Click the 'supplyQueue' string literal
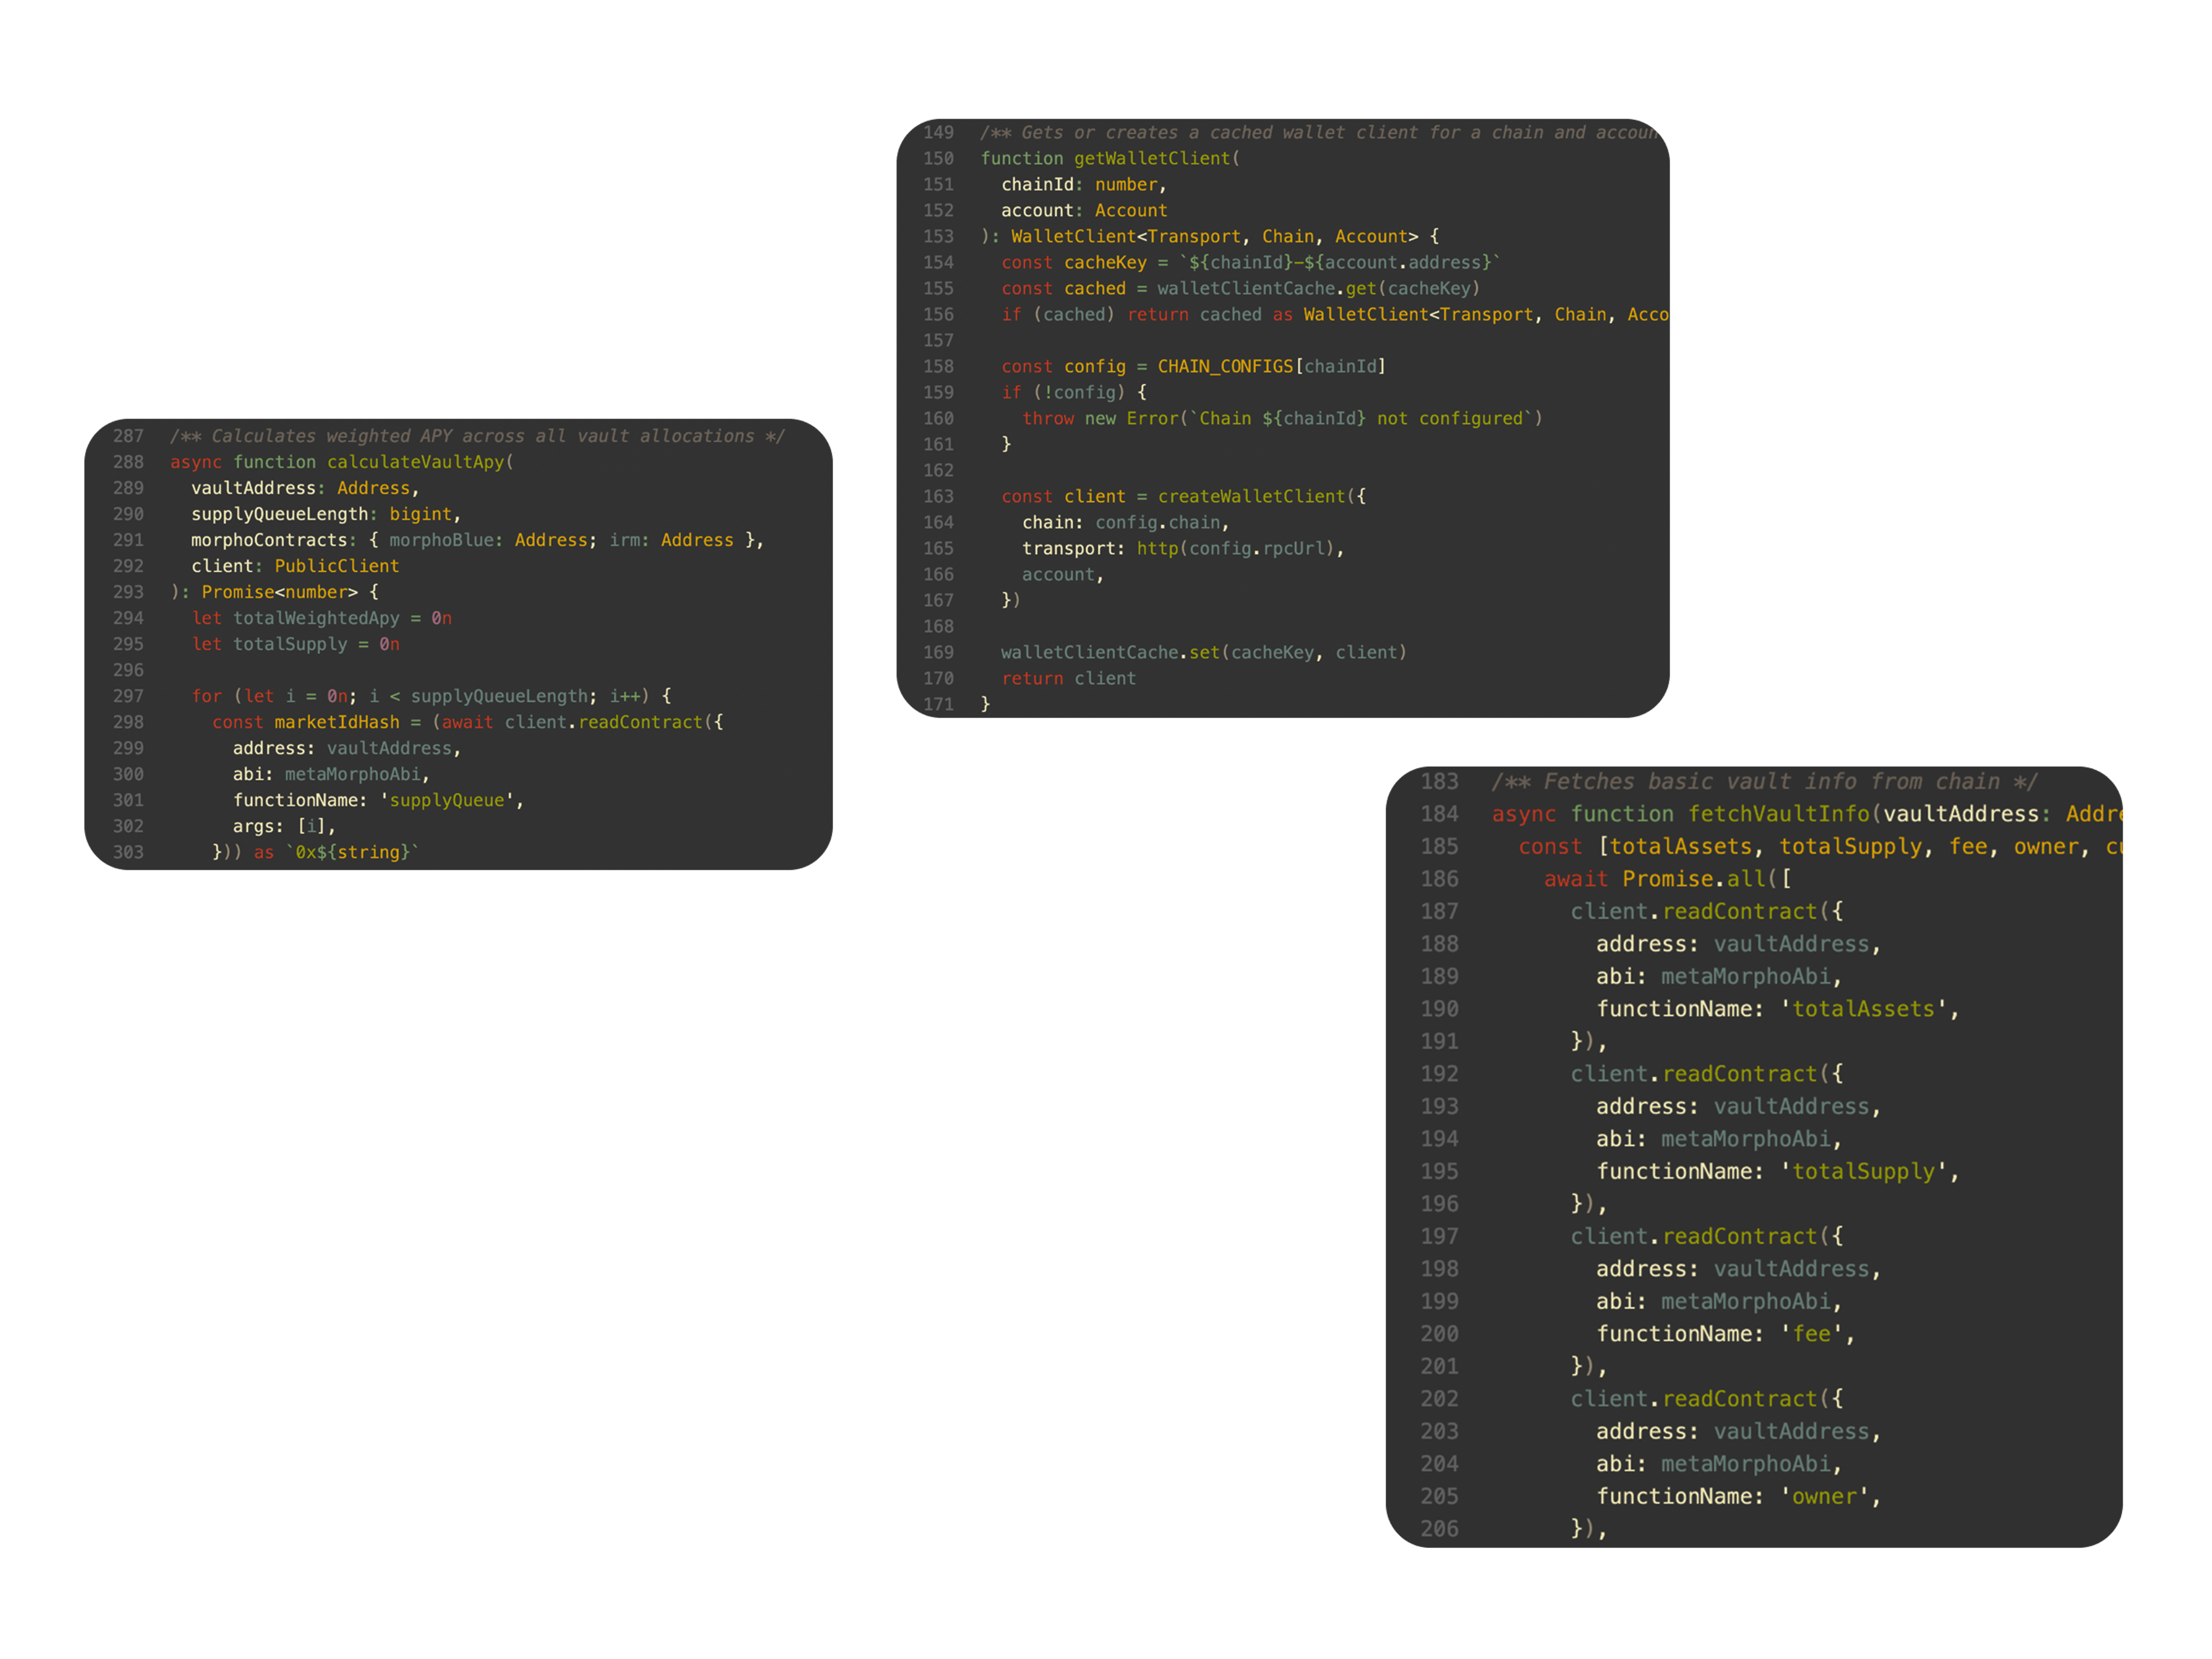This screenshot has height=1659, width=2212. (447, 800)
